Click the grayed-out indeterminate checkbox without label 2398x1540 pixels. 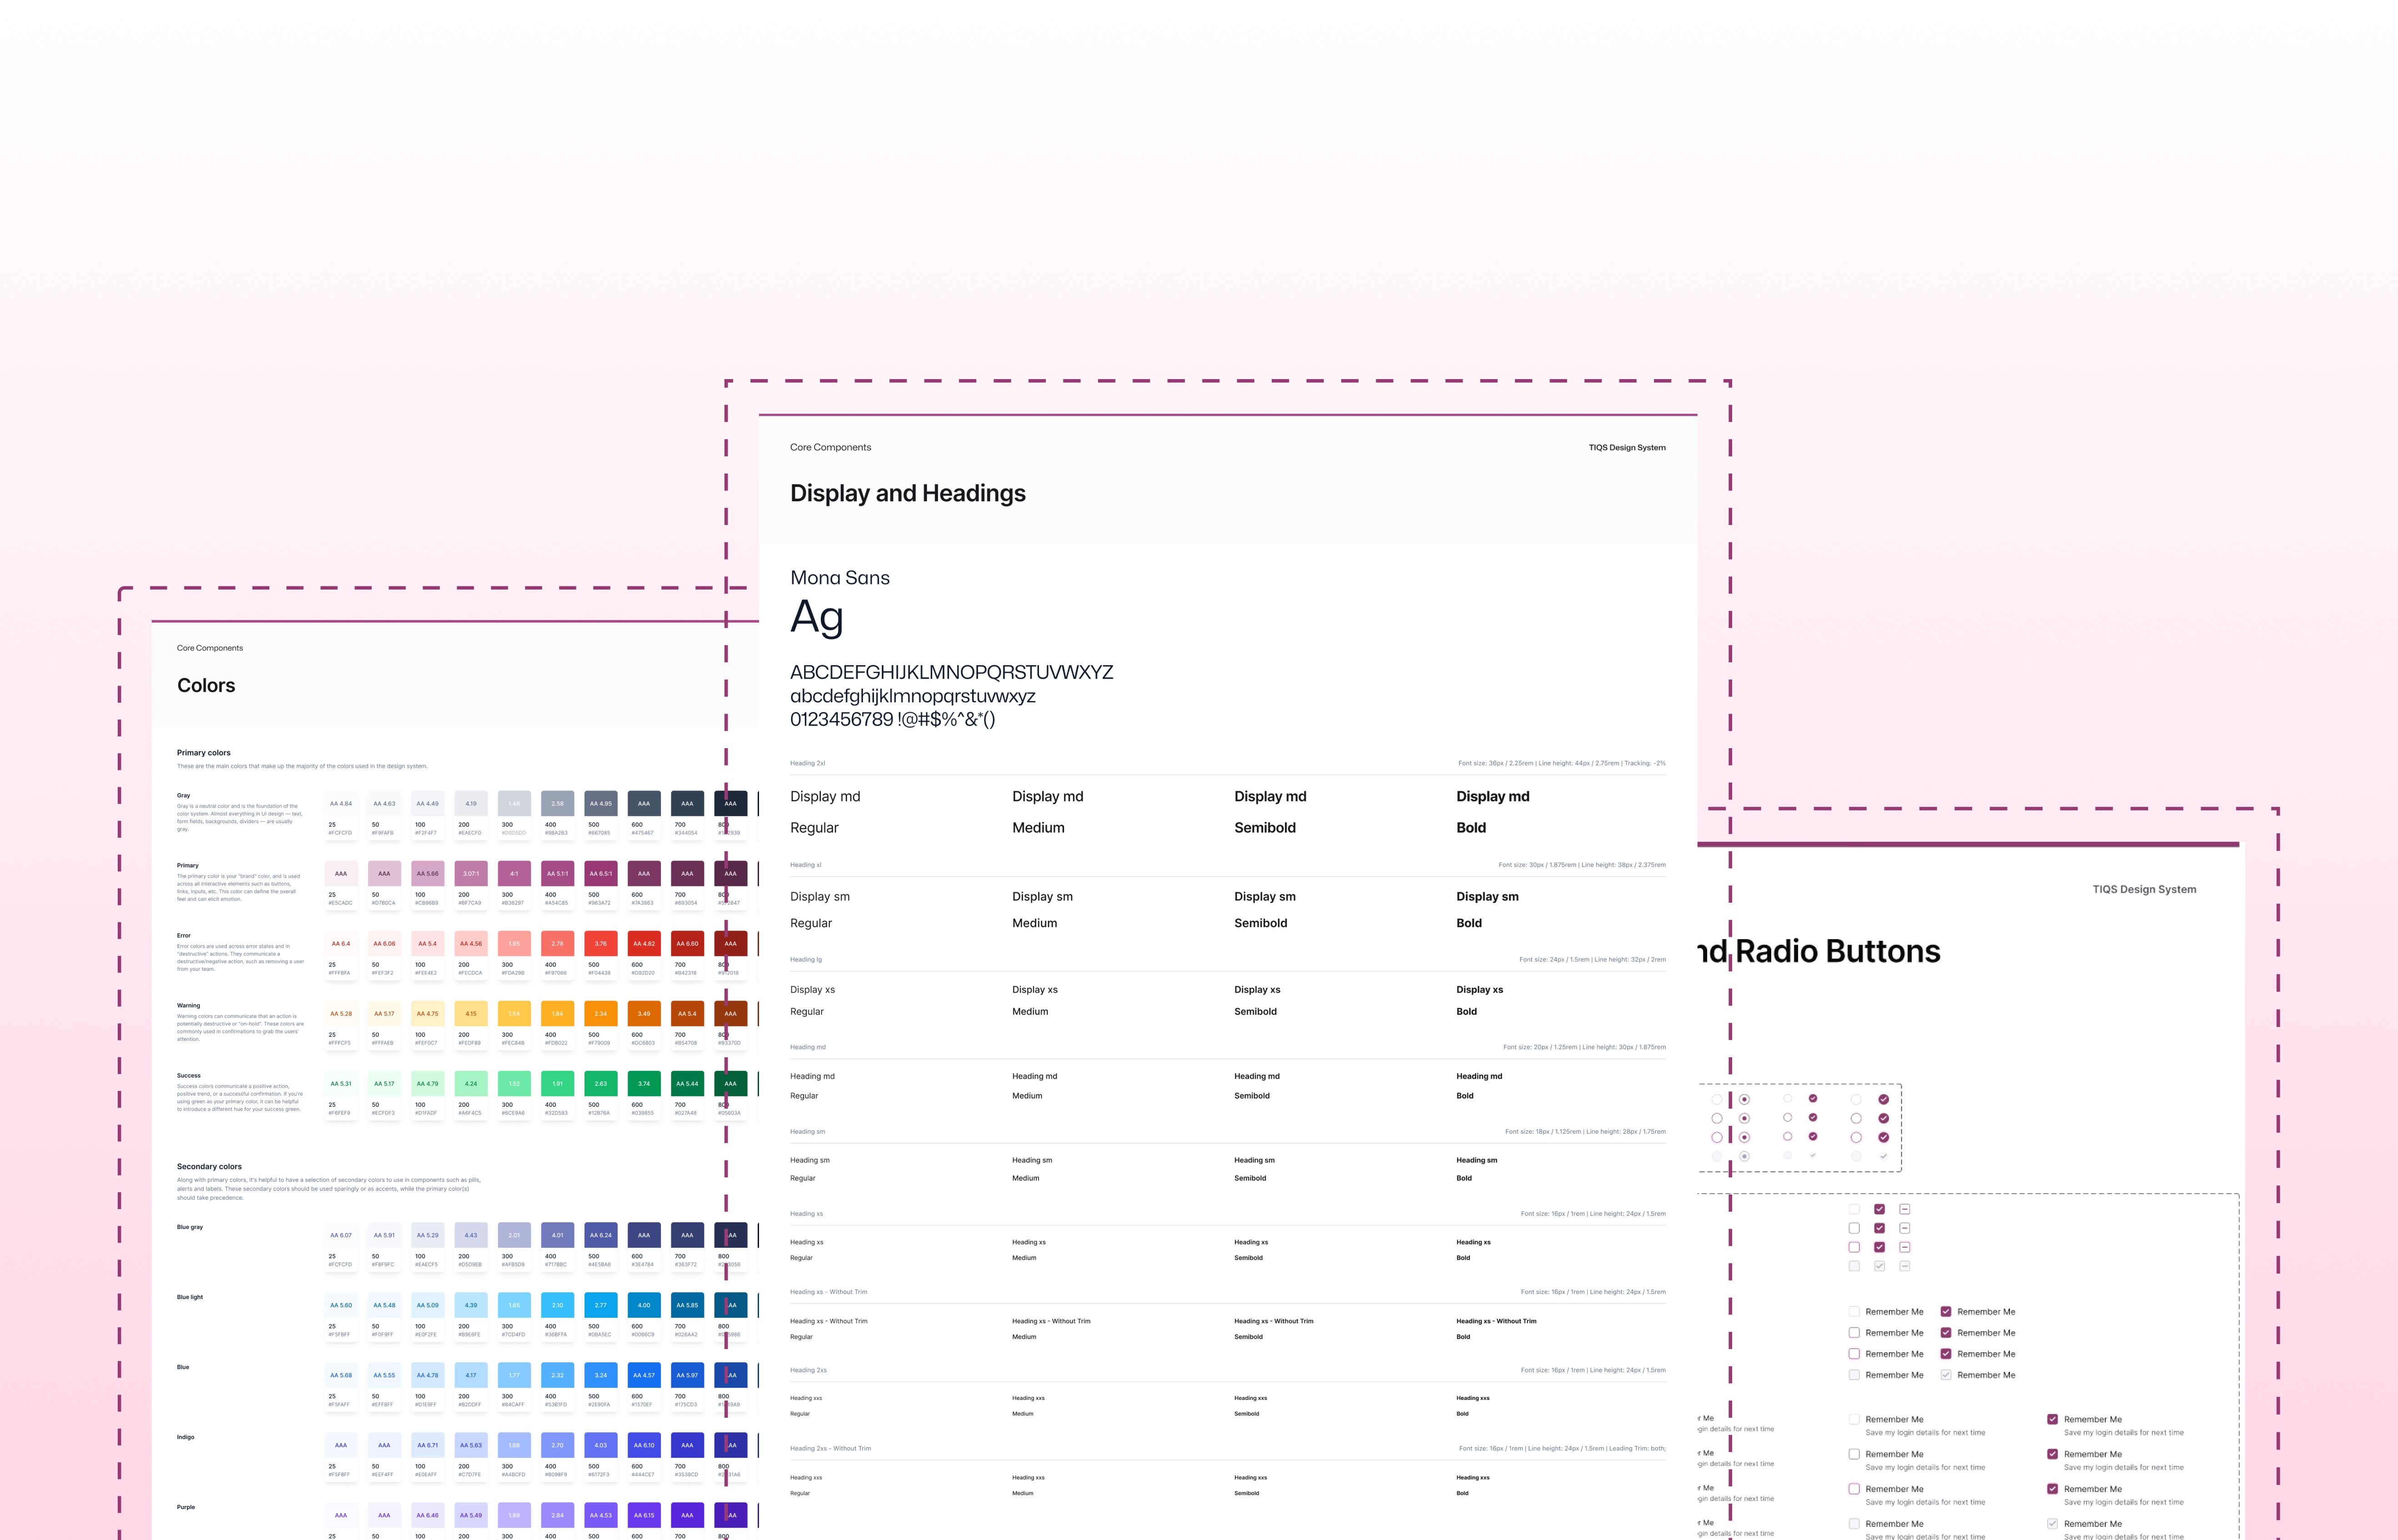[x=1904, y=1266]
